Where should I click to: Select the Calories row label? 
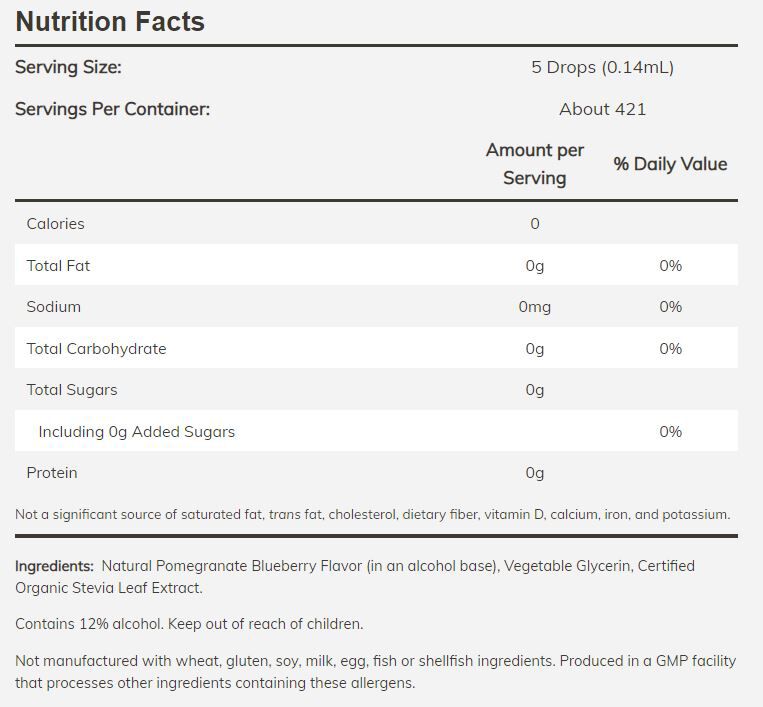pyautogui.click(x=55, y=224)
